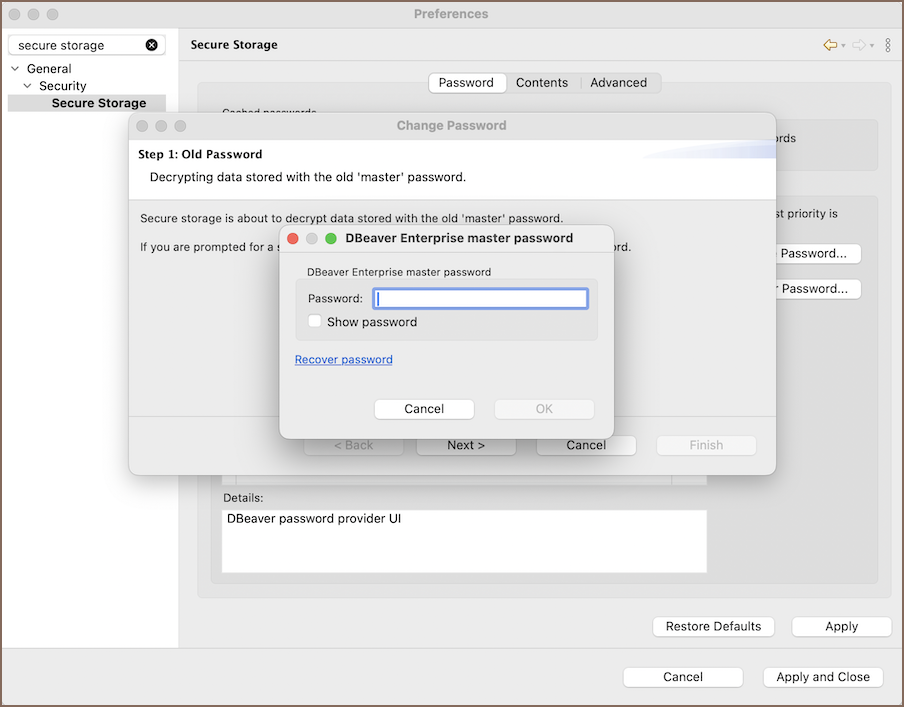Image resolution: width=904 pixels, height=707 pixels.
Task: Focus the master Password input field
Action: click(480, 299)
